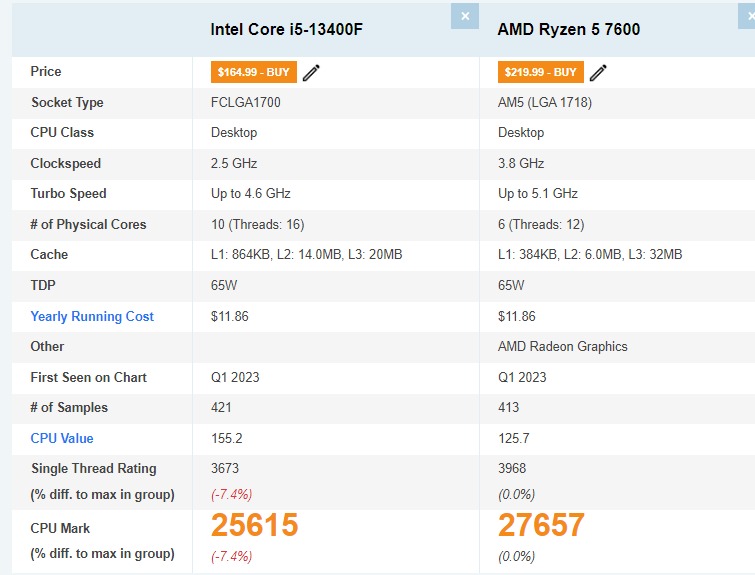755x575 pixels.
Task: Click the Single Thread Rating label
Action: point(93,469)
